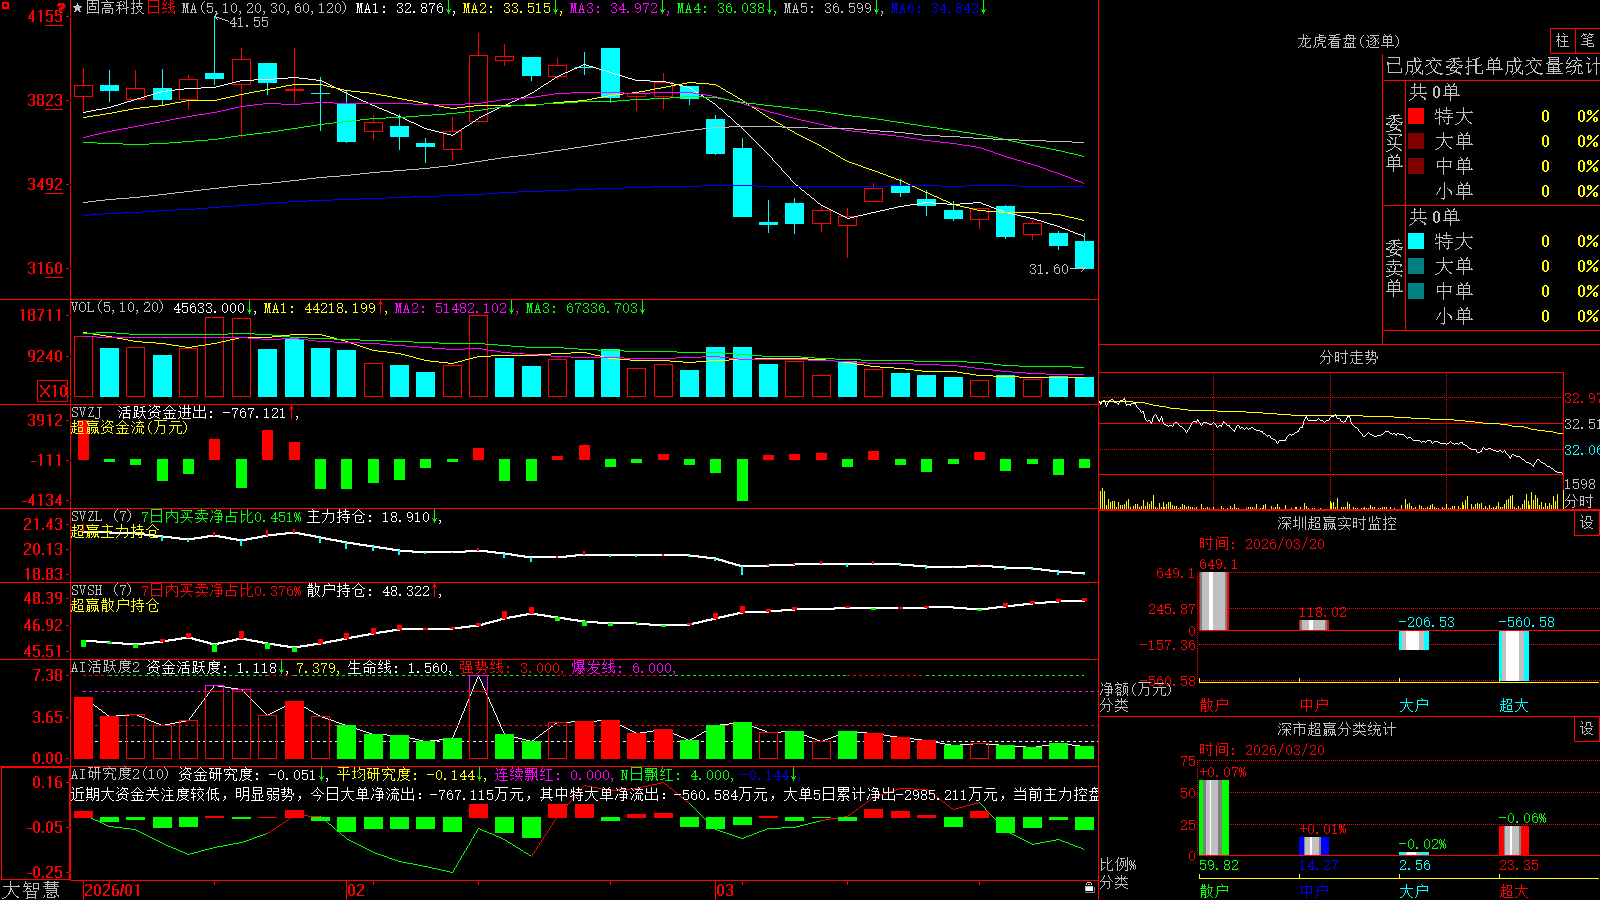Click MA3: 34.972 value
Image resolution: width=1600 pixels, height=900 pixels.
tap(614, 8)
